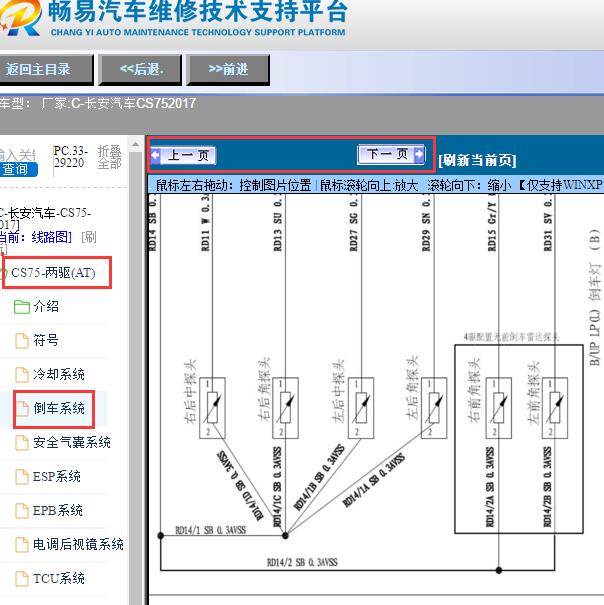Click the 返回主目录 button
Screen dimensions: 604x605
point(46,70)
